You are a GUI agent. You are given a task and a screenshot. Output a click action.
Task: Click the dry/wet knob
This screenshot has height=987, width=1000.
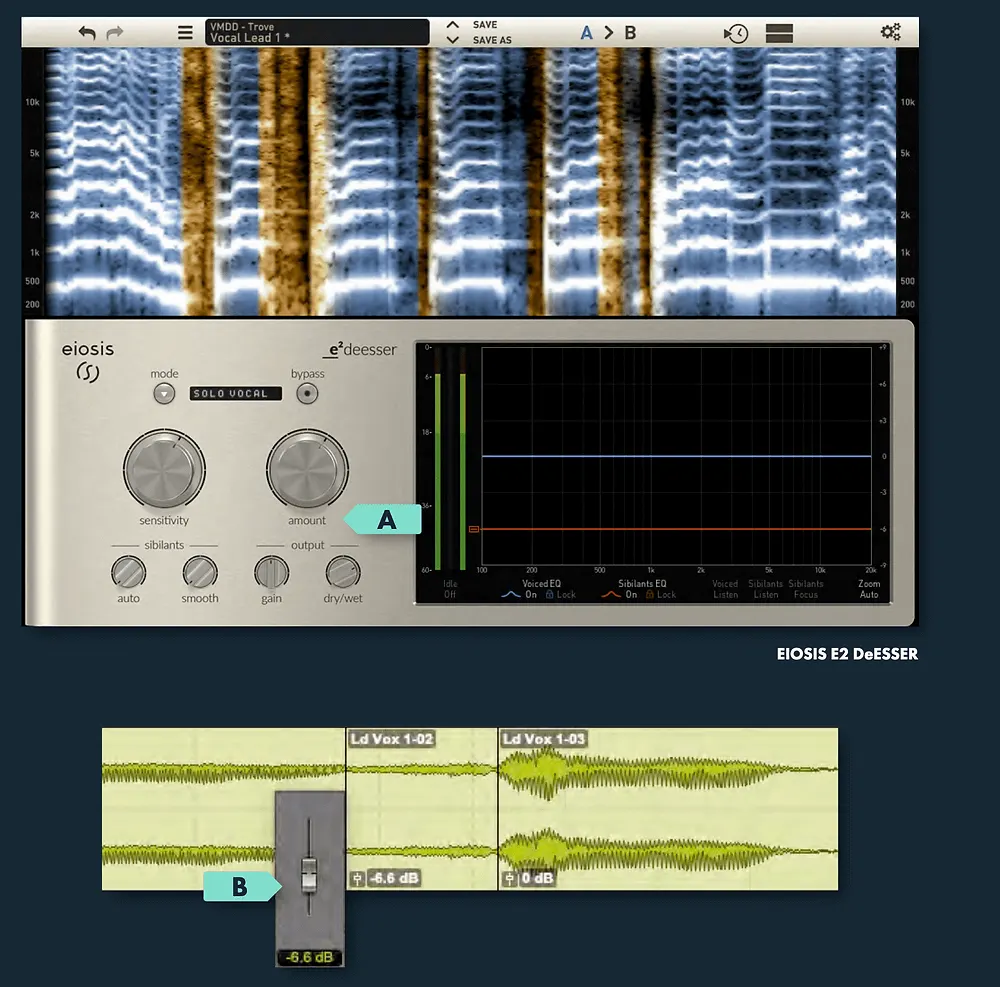342,572
